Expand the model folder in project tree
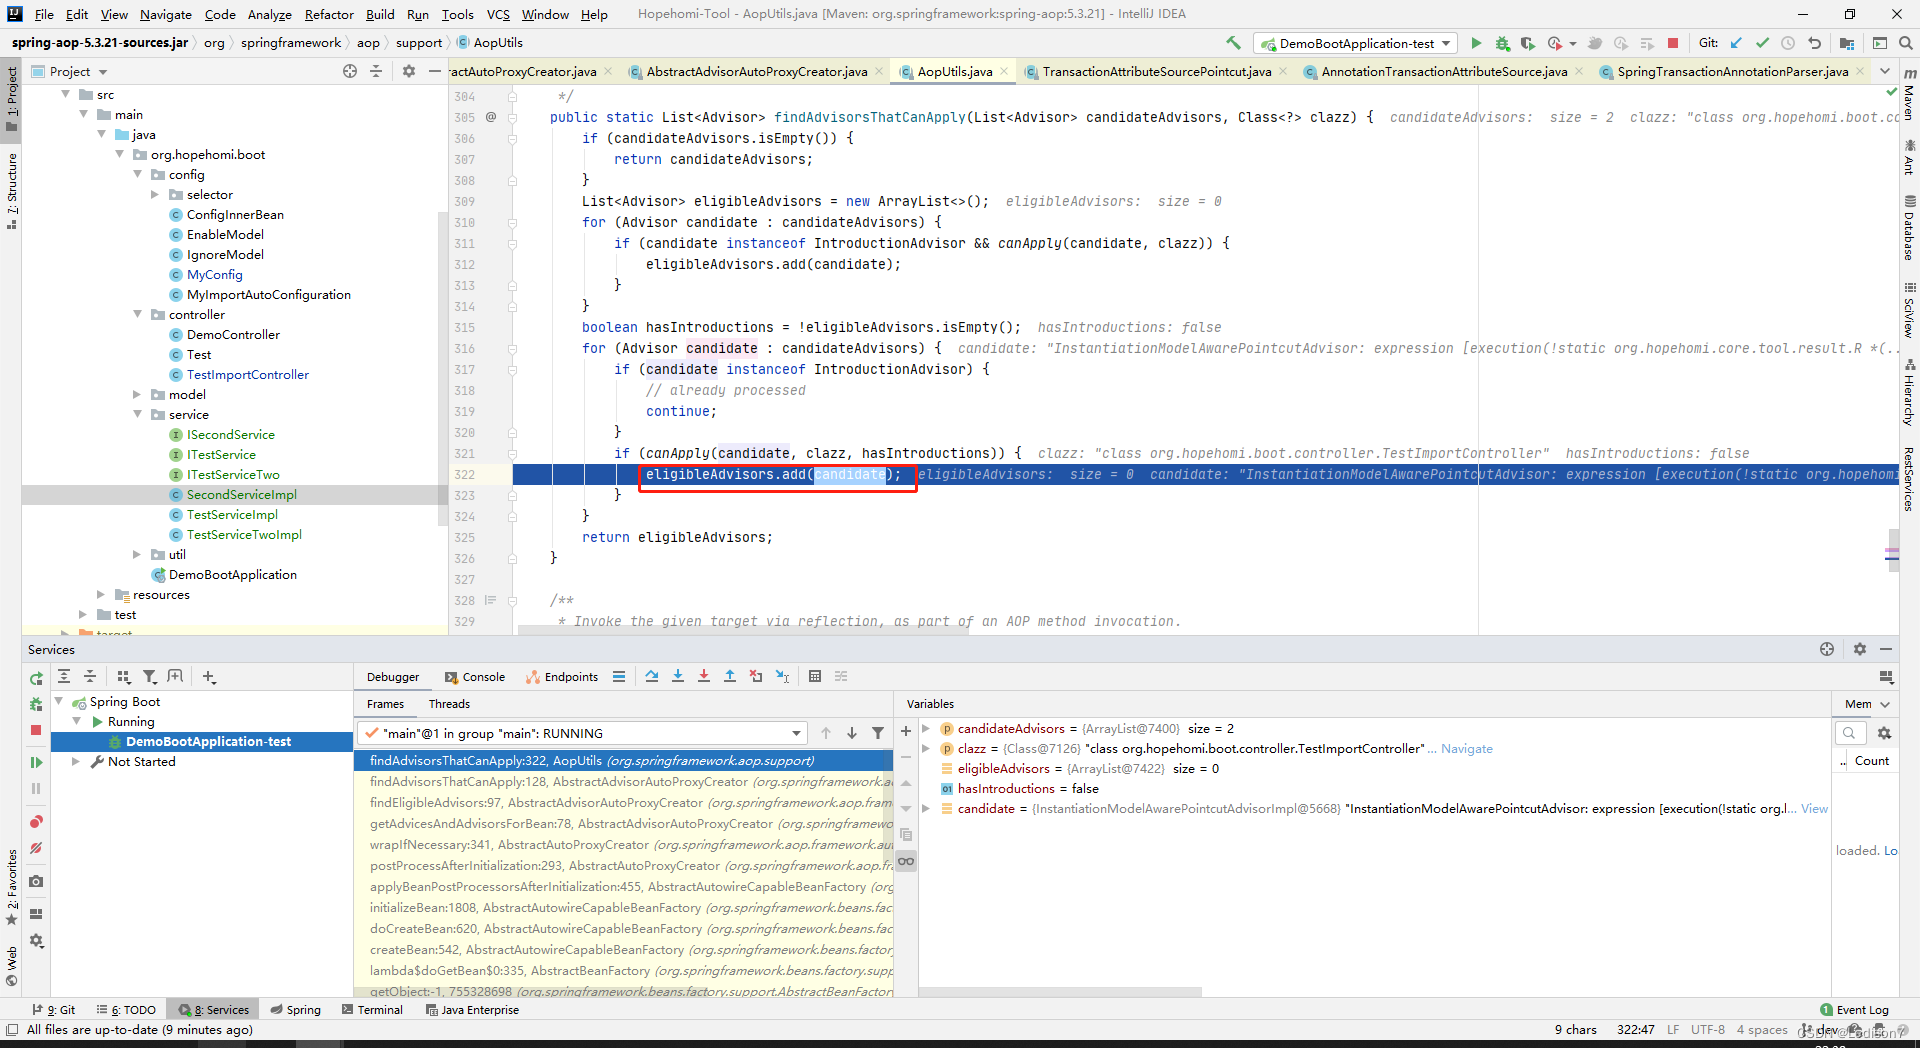The width and height of the screenshot is (1920, 1048). (138, 394)
